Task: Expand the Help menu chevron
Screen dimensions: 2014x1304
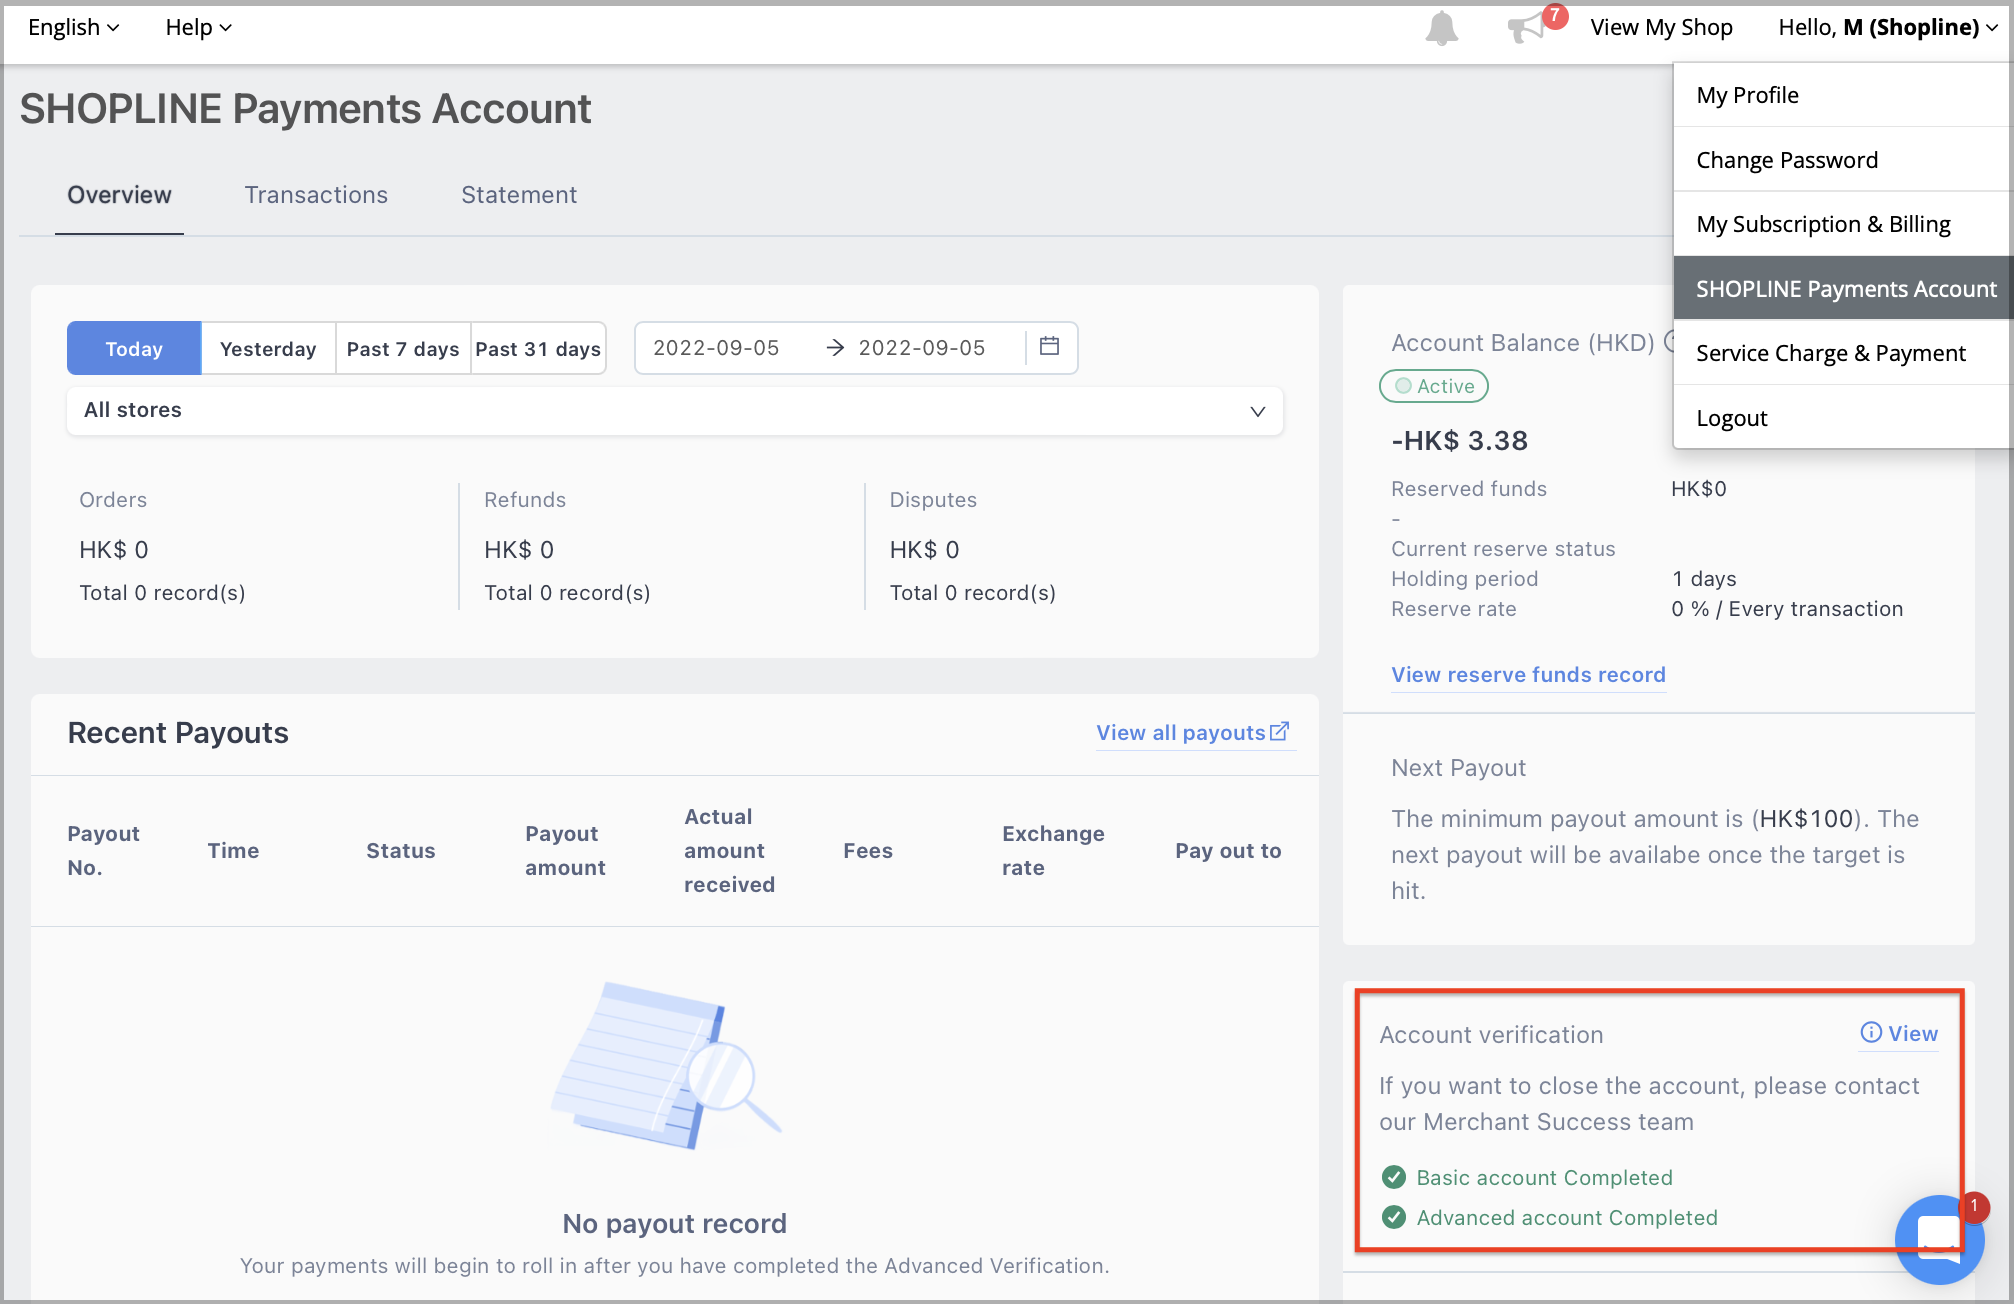Action: pos(225,27)
